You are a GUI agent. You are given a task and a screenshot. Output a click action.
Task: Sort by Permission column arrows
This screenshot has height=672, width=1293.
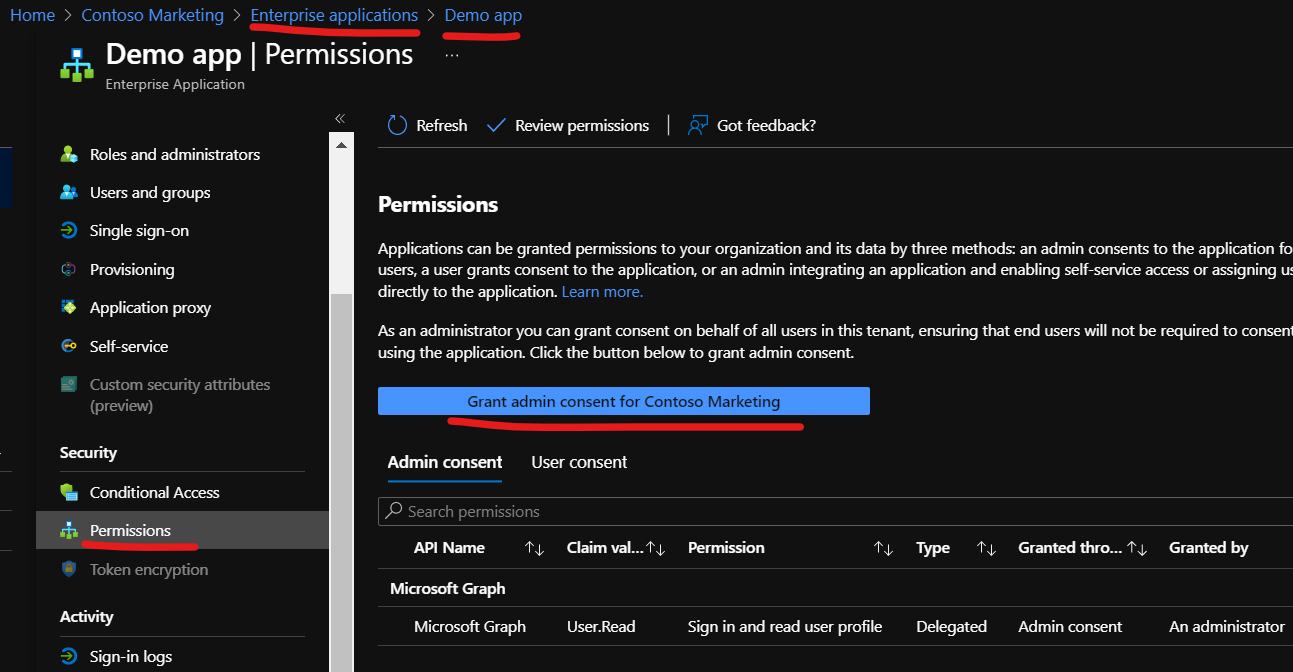(883, 548)
